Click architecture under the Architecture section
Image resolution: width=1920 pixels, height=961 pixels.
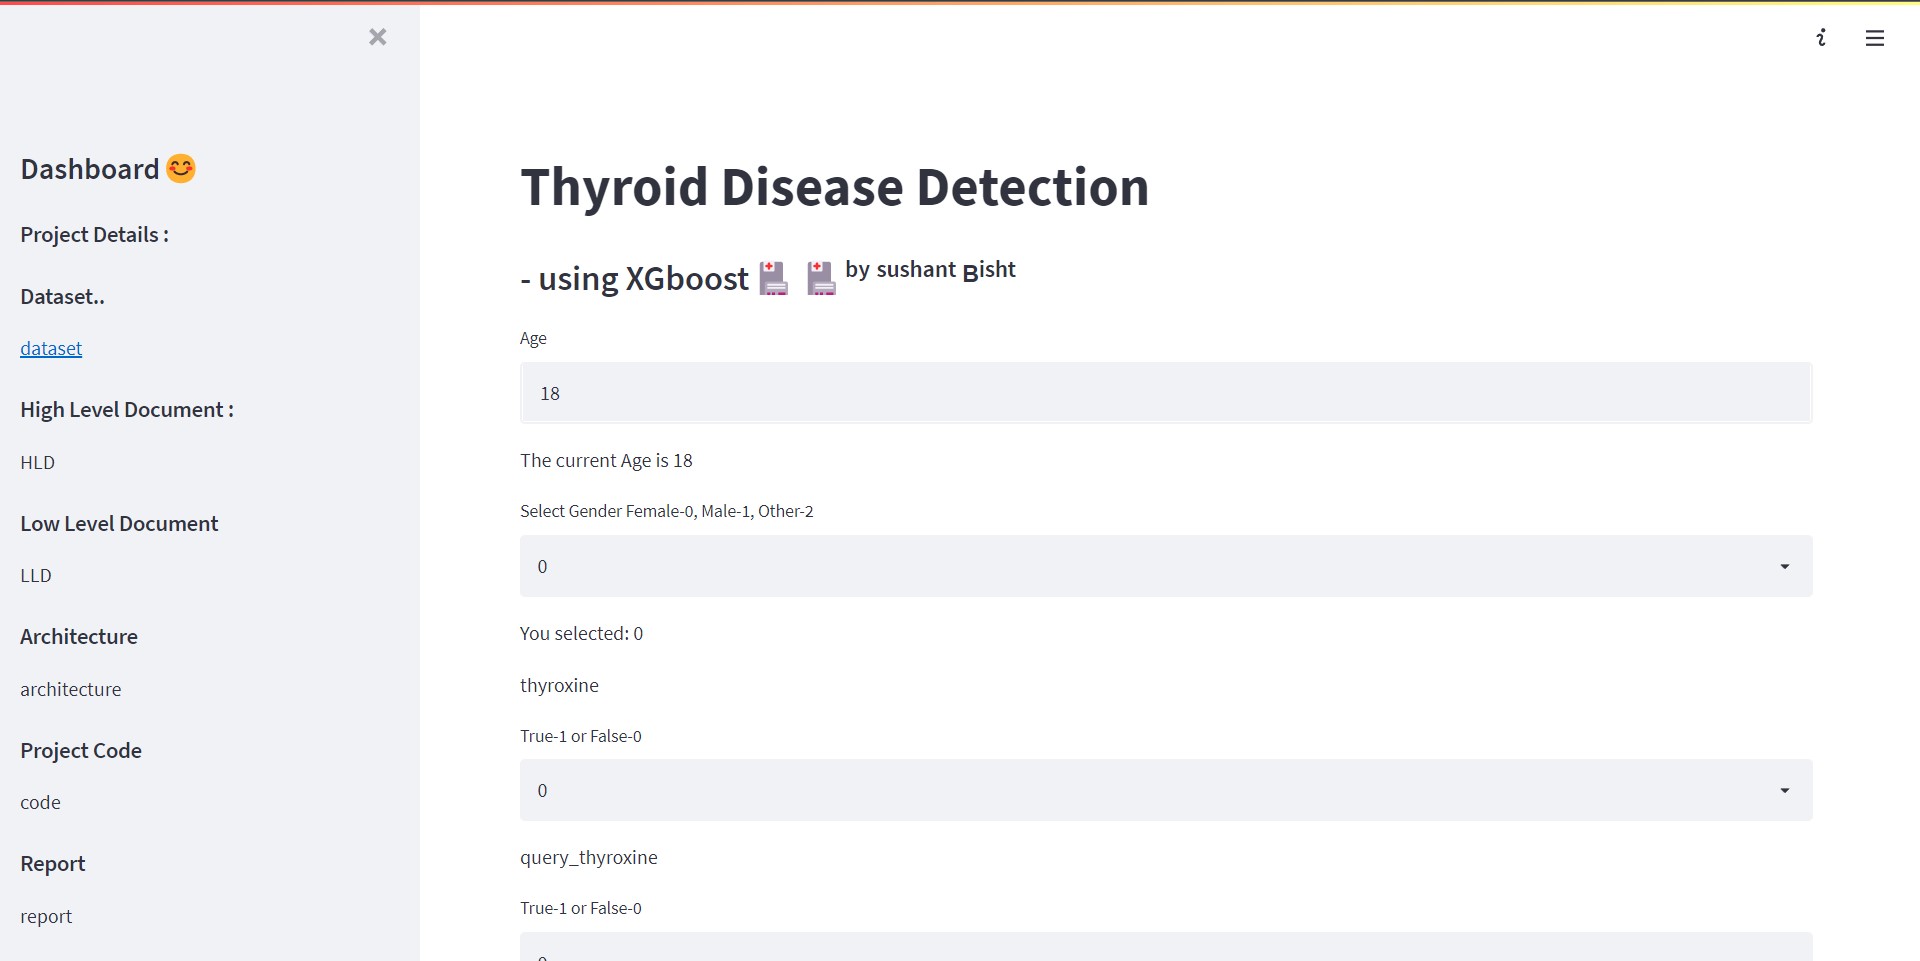[x=70, y=689]
